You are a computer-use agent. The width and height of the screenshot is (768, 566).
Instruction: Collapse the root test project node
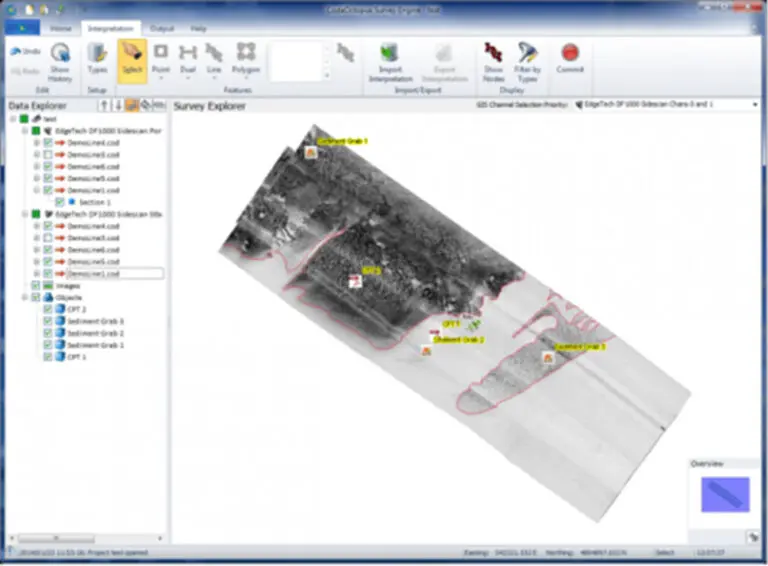pyautogui.click(x=13, y=118)
